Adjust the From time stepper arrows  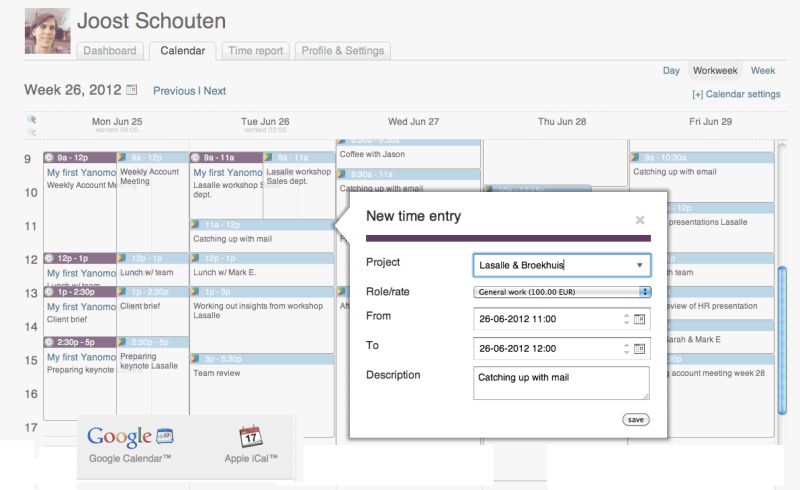(x=627, y=319)
